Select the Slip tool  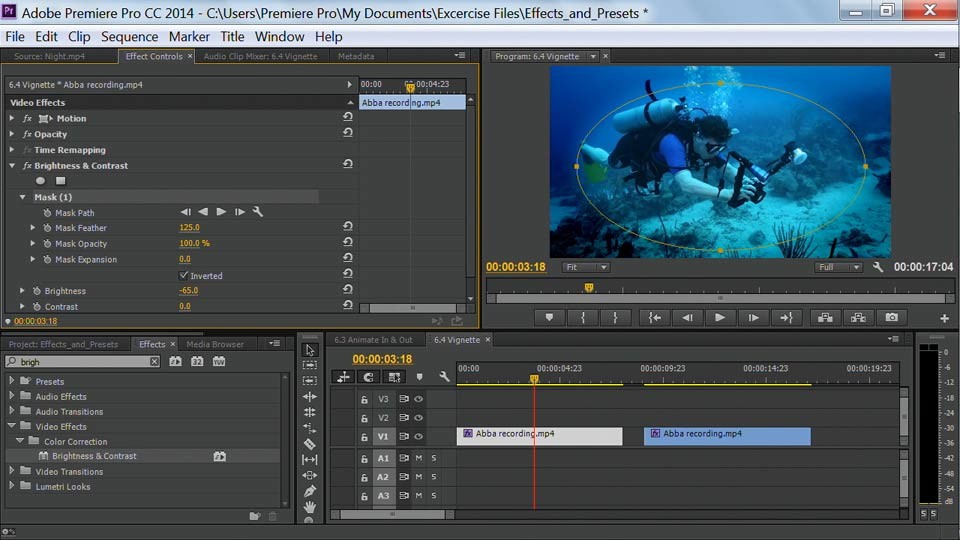coord(310,459)
